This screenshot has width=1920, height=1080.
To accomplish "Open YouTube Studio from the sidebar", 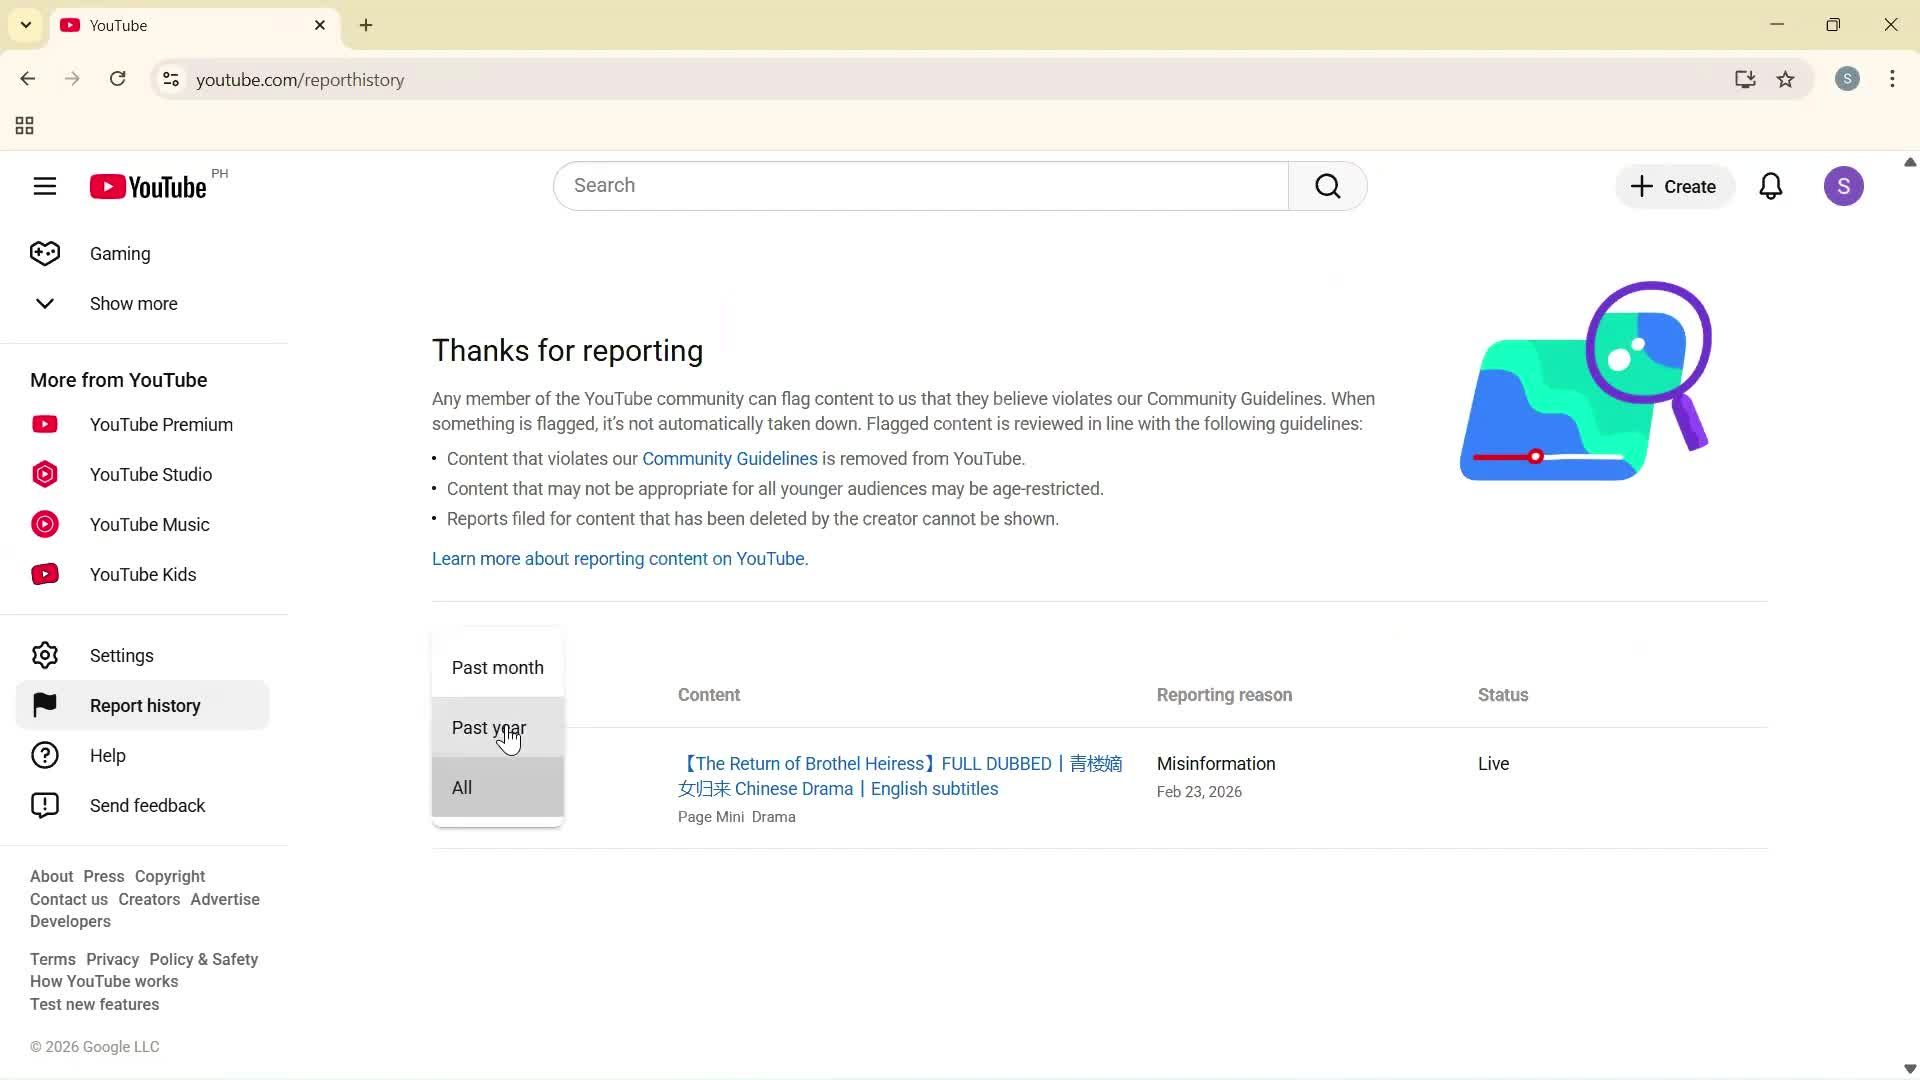I will 151,474.
